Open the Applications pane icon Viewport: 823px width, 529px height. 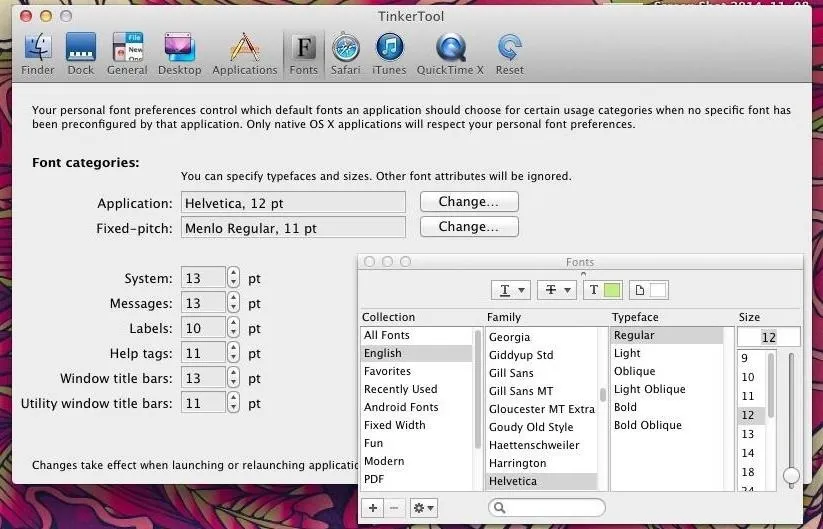coord(245,54)
